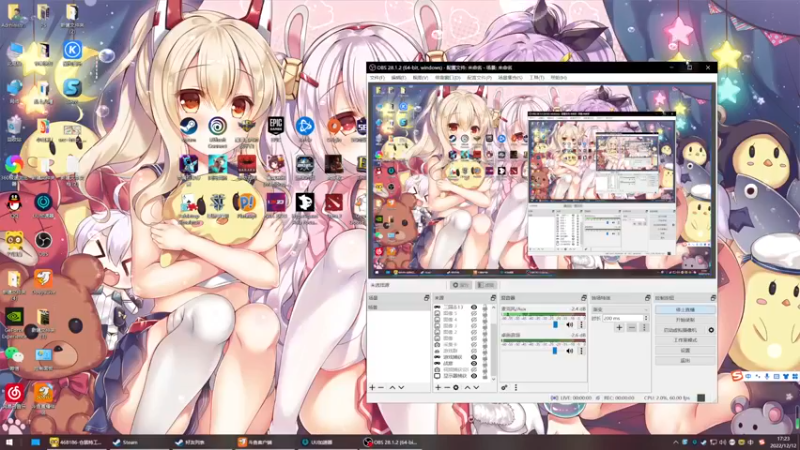Open virtual camera settings gear icon
The width and height of the screenshot is (800, 450).
point(711,330)
